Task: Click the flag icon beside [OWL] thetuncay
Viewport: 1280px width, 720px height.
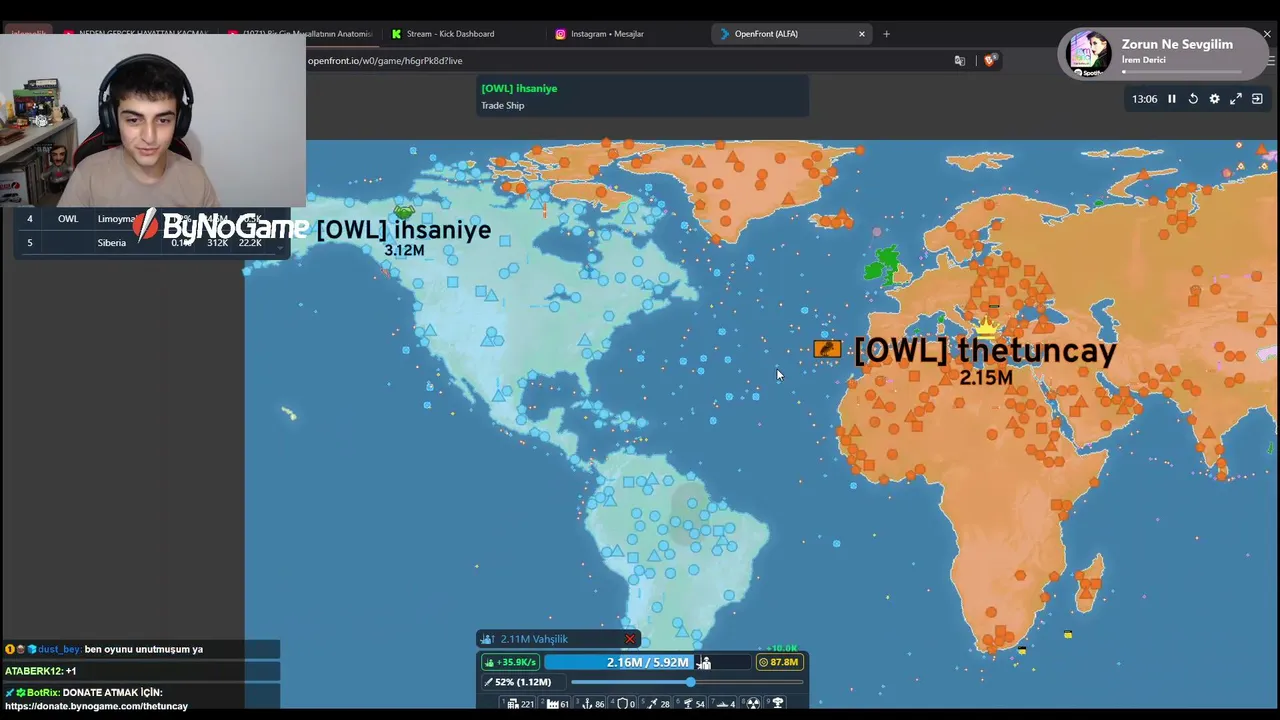Action: (828, 349)
